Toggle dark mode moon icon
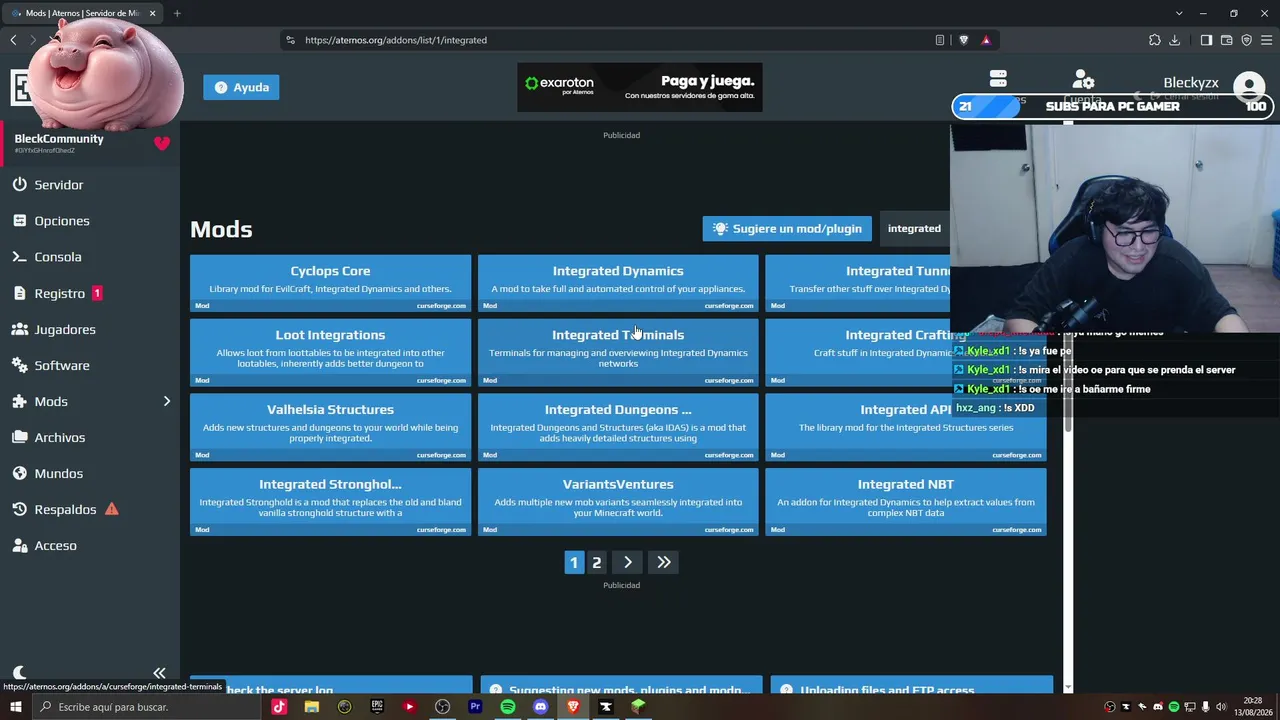Viewport: 1280px width, 720px height. click(19, 673)
